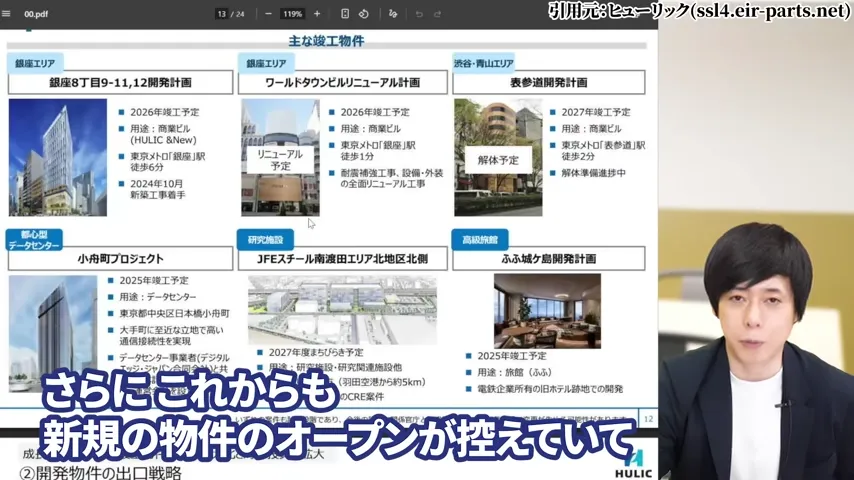Click the 銀座エリア tag above ワールドタウンビル
854x480 pixels.
tap(266, 63)
